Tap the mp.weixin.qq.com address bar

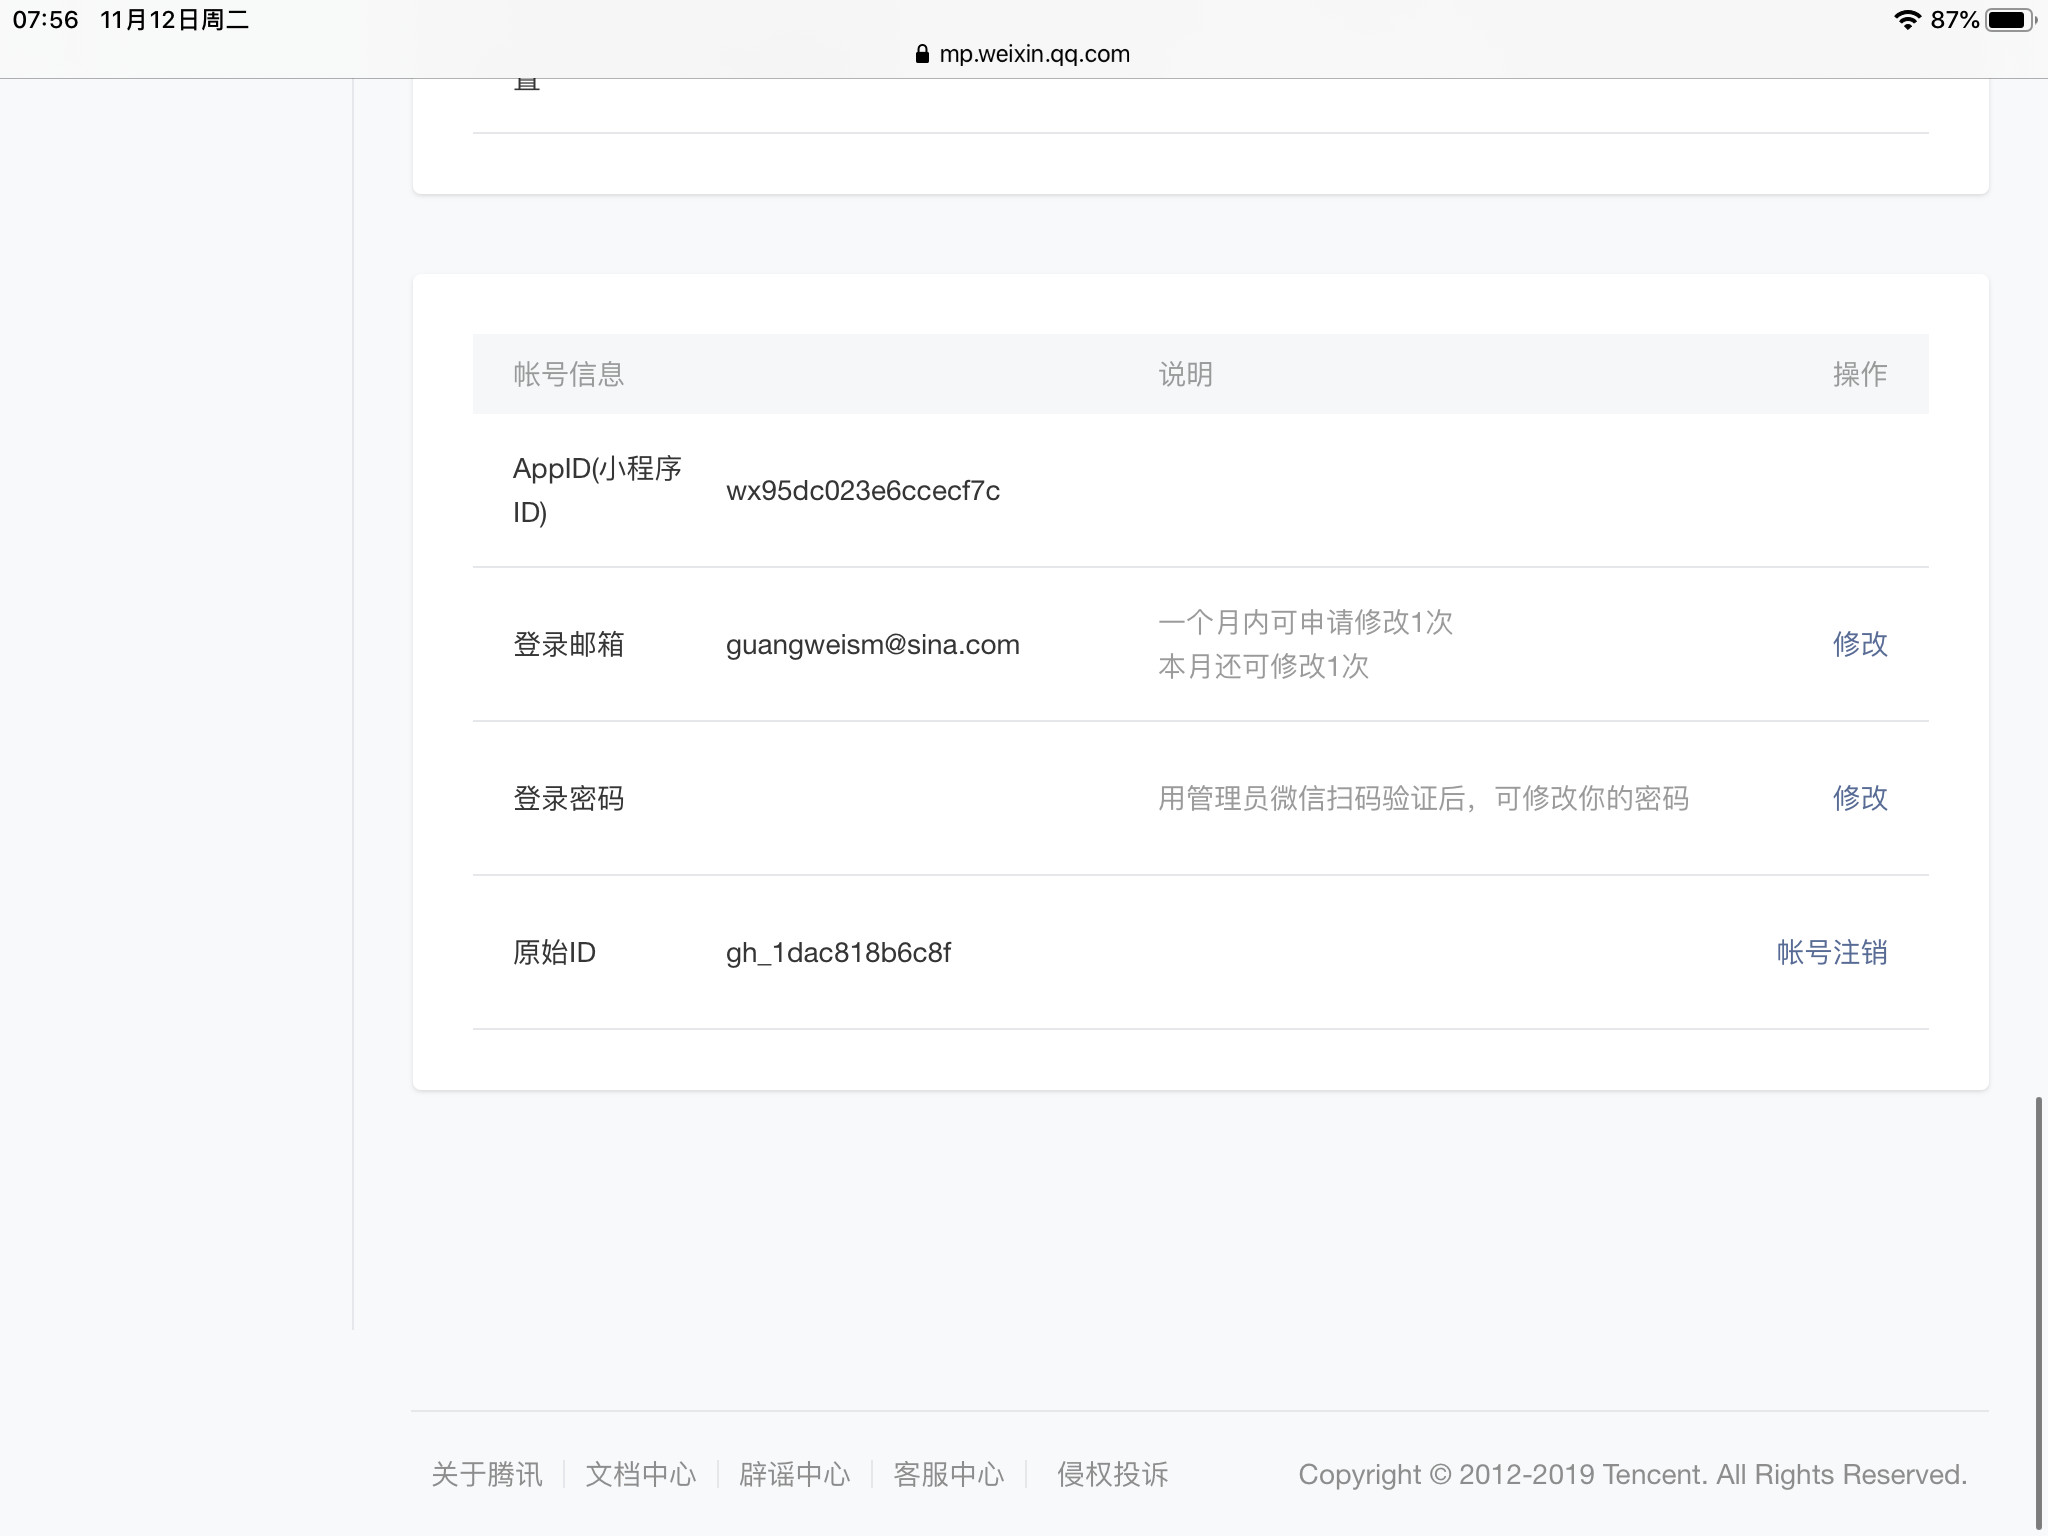[1034, 54]
